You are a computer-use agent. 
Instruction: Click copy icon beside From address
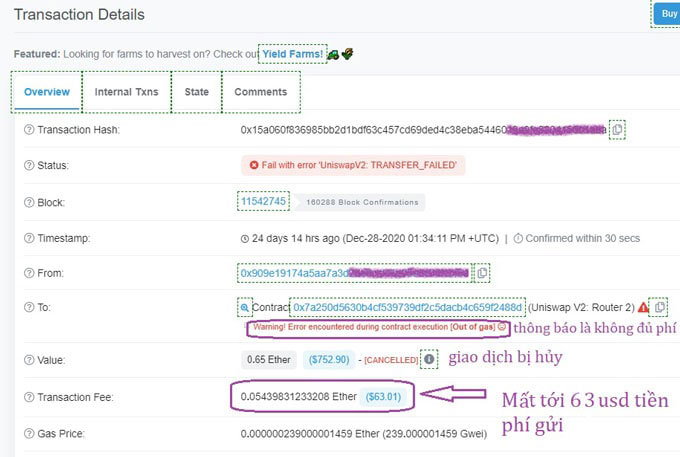(482, 273)
